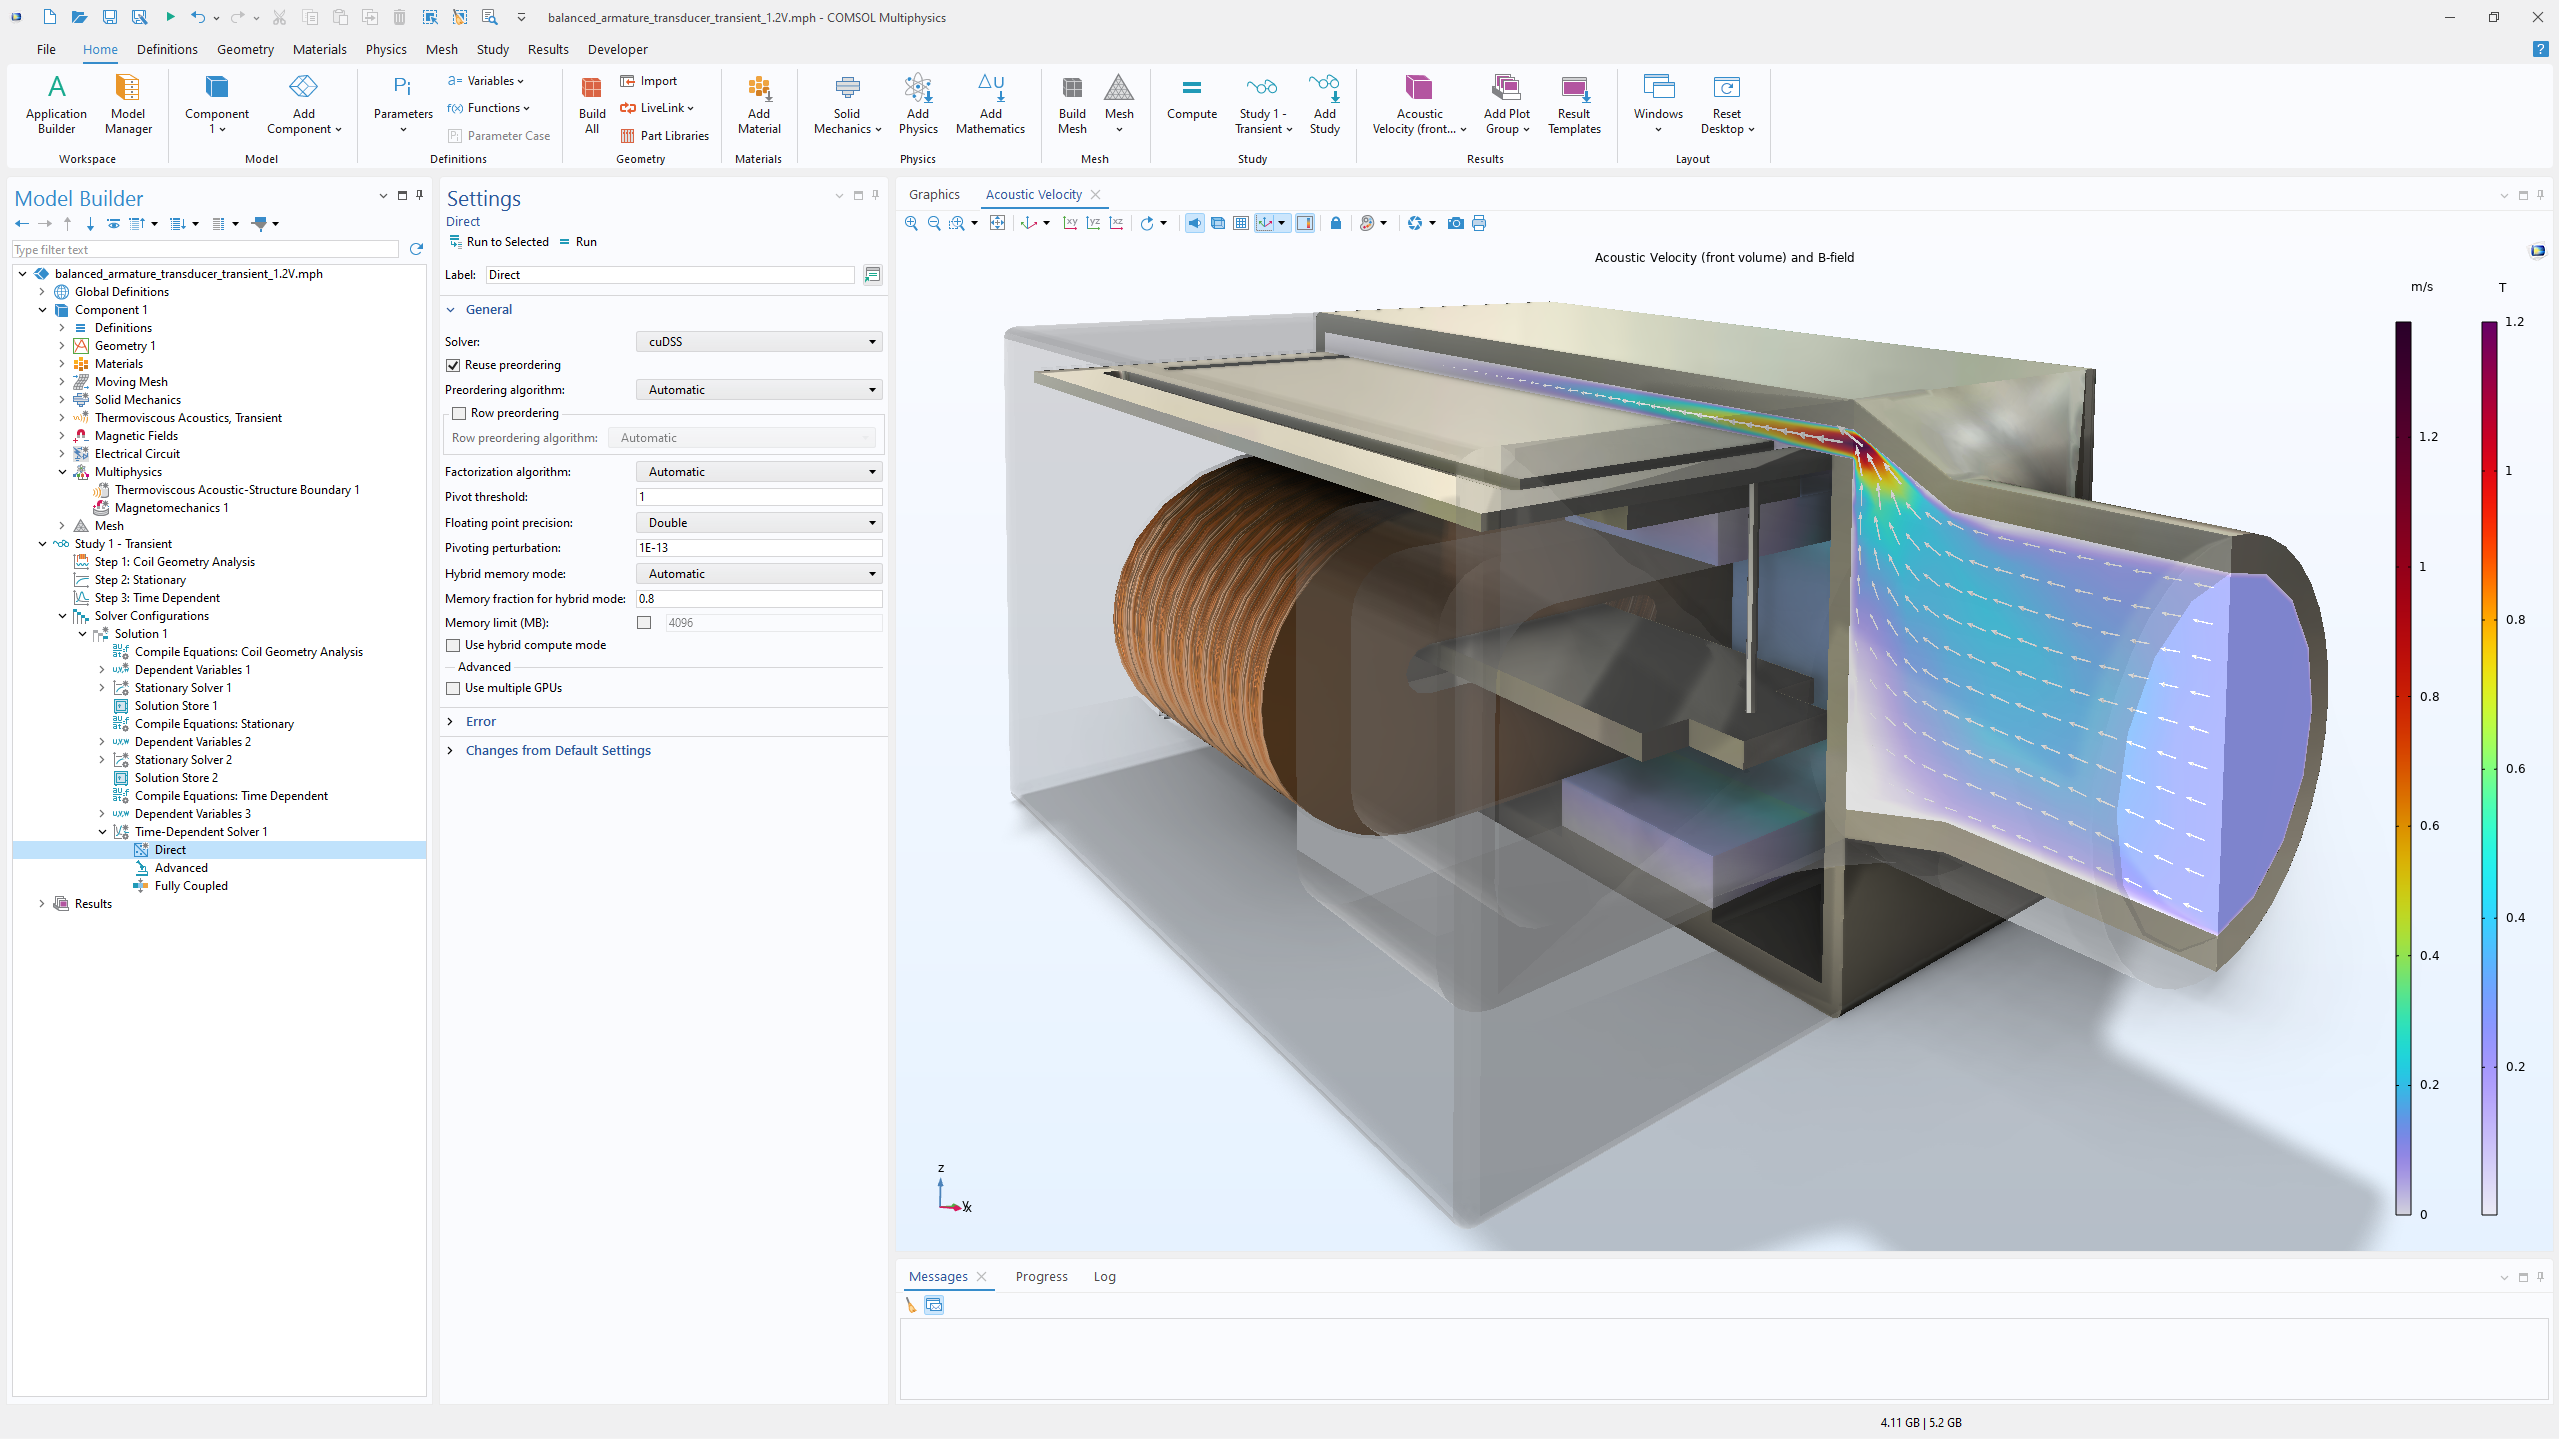This screenshot has height=1439, width=2559.
Task: Click the camera image snapshot icon
Action: 1455,223
